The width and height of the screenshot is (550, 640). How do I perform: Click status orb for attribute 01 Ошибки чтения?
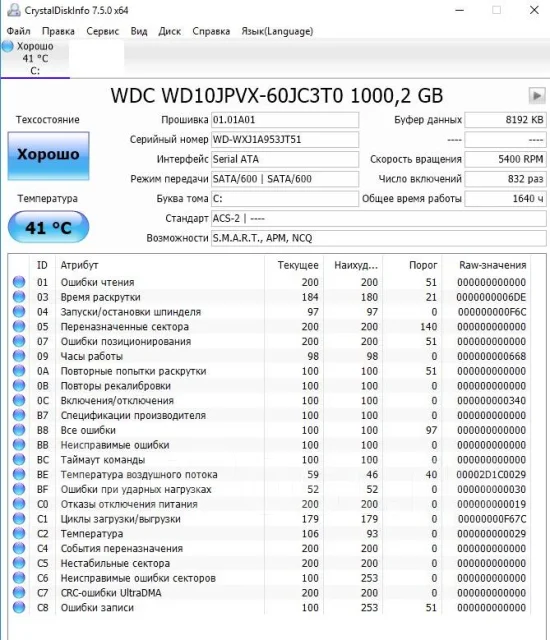(x=19, y=282)
